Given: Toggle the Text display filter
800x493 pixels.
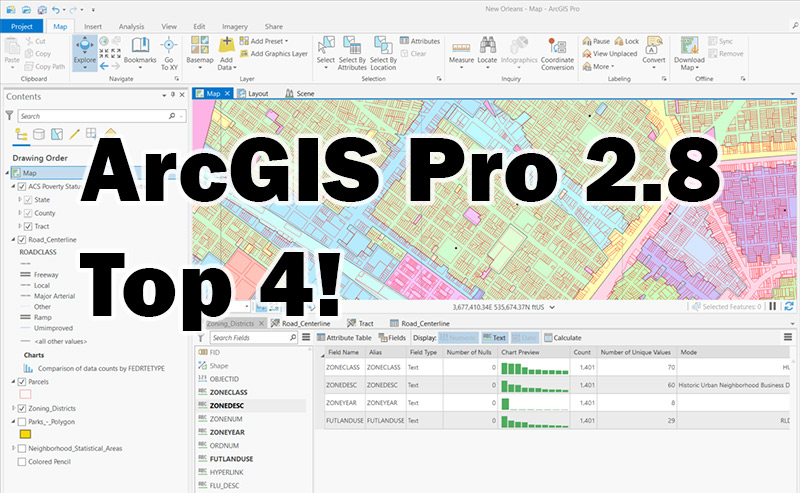Looking at the screenshot, I should (494, 338).
